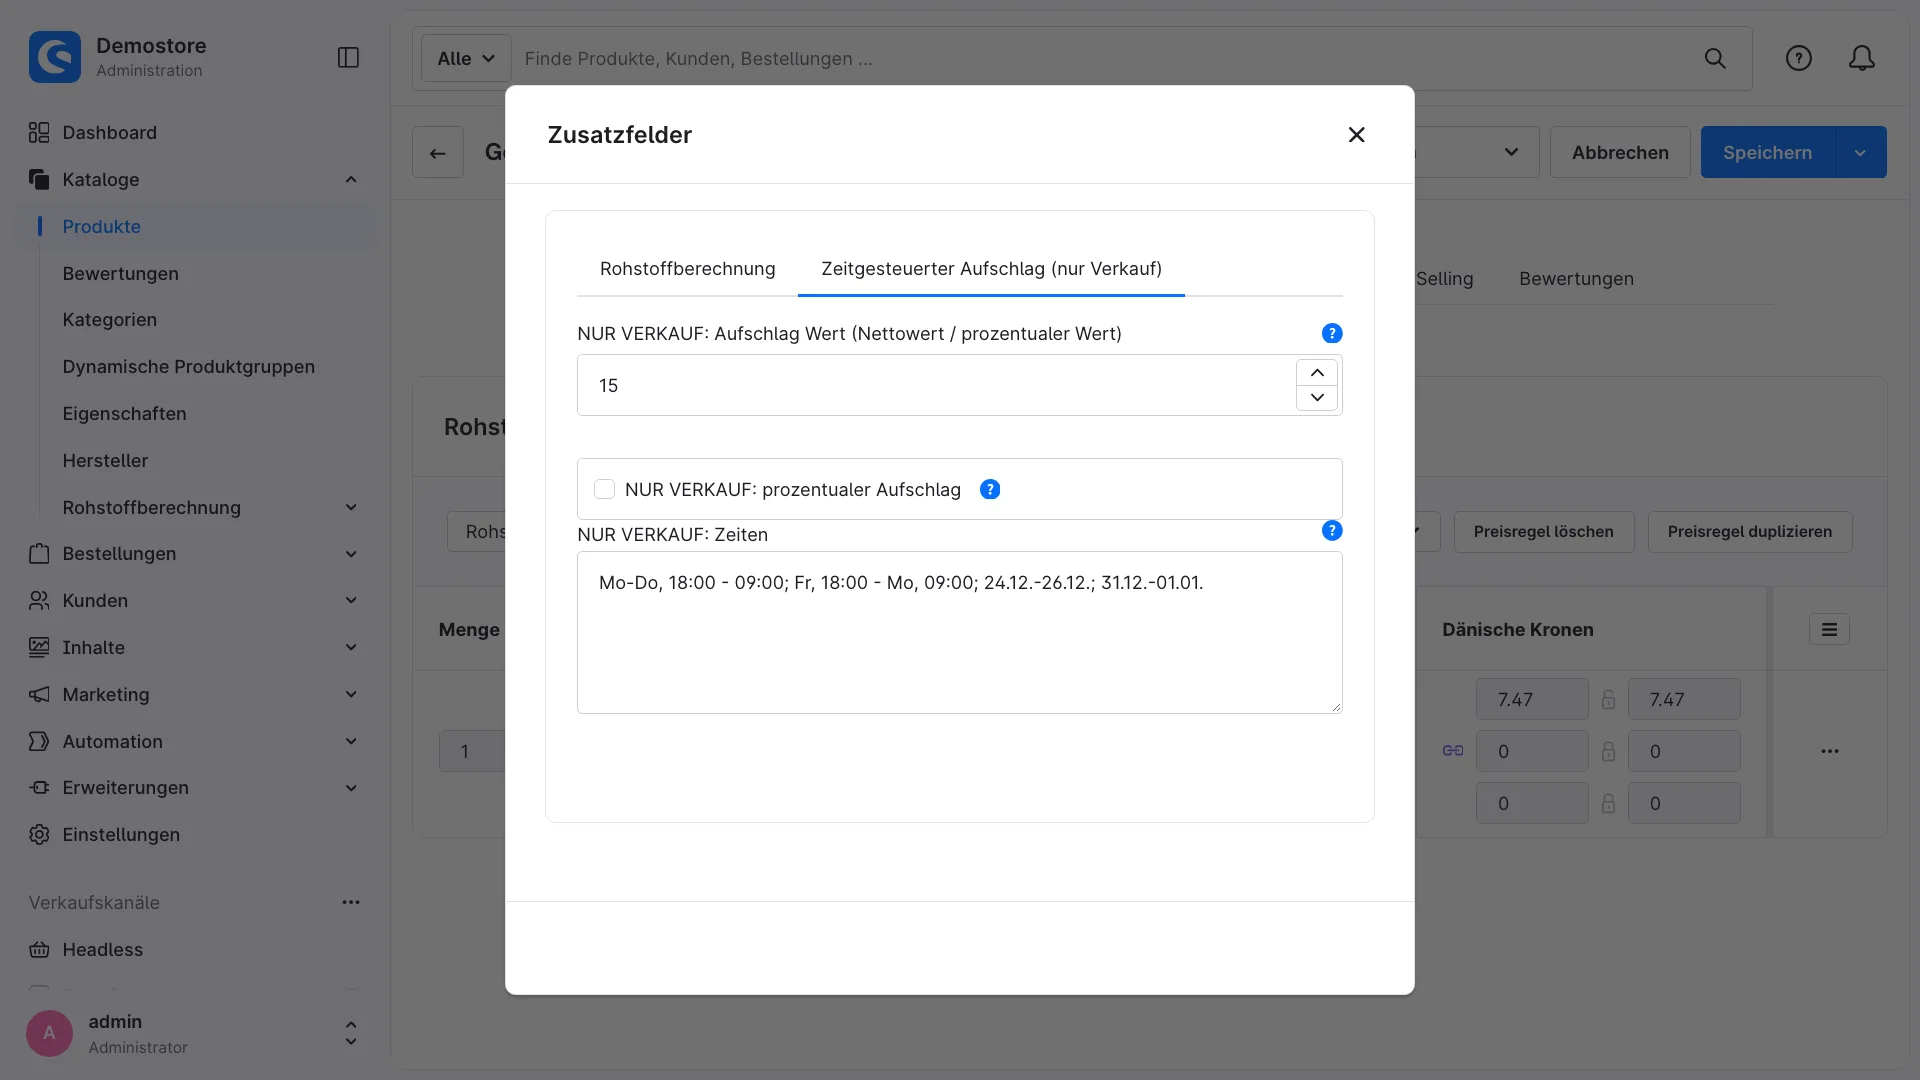Click into the Zeiten text area

point(960,632)
